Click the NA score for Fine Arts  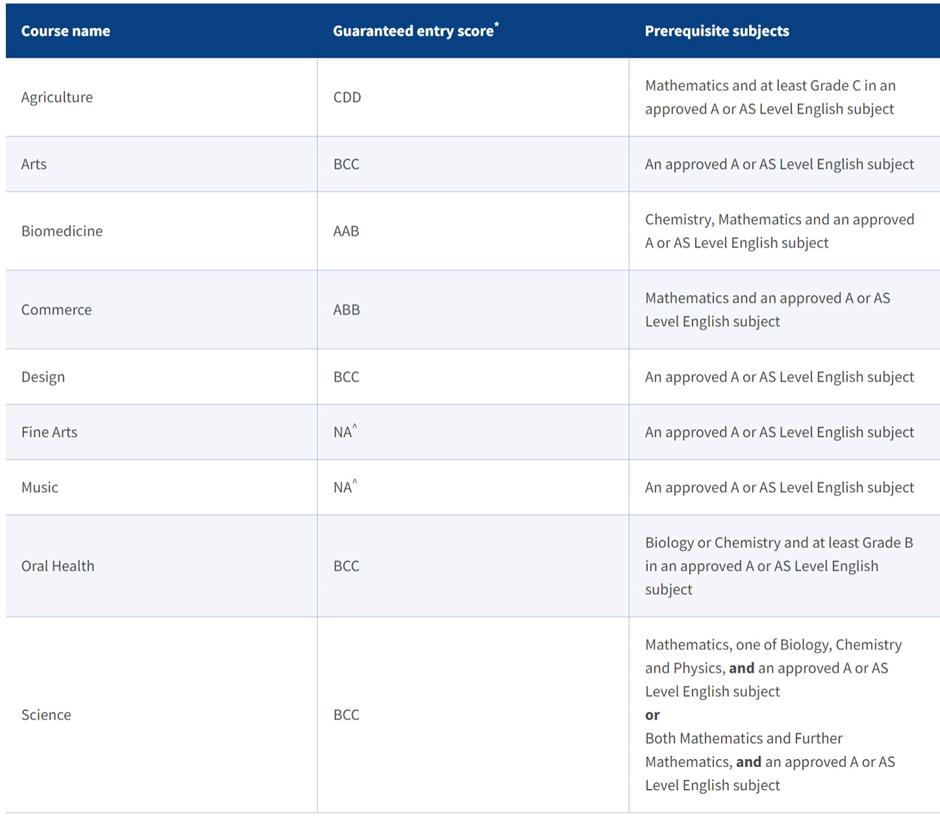[x=345, y=432]
